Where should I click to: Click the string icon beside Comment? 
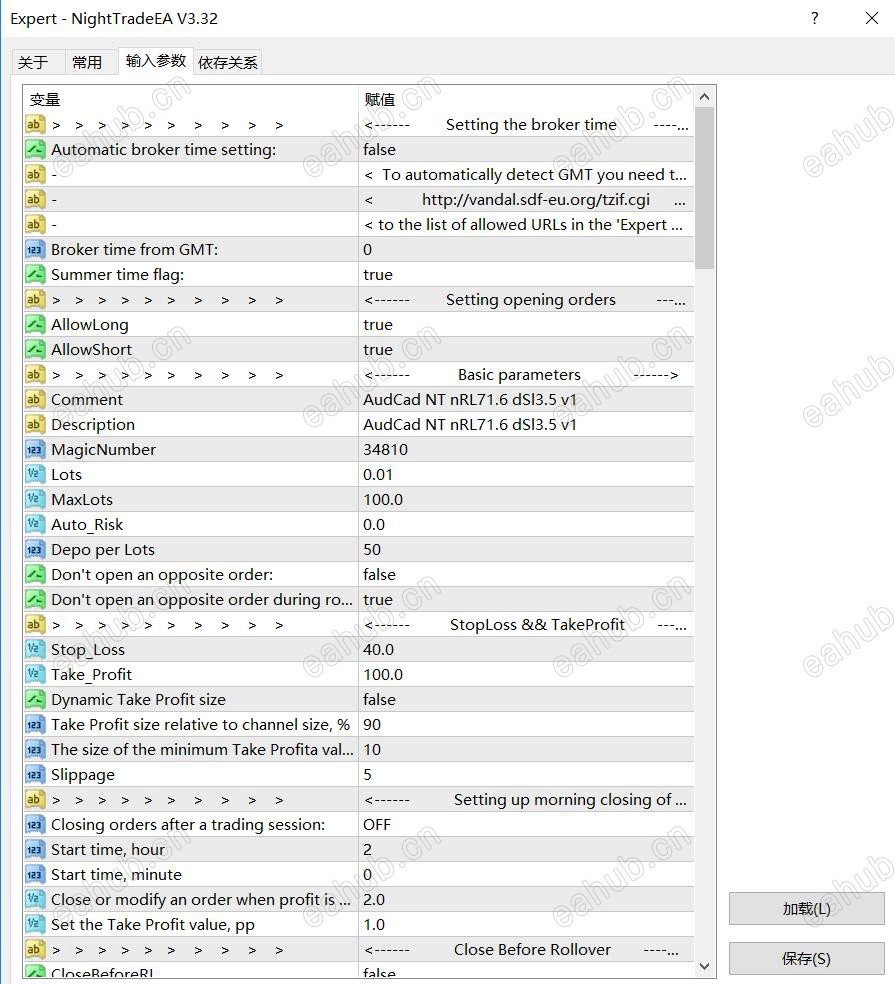coord(35,400)
